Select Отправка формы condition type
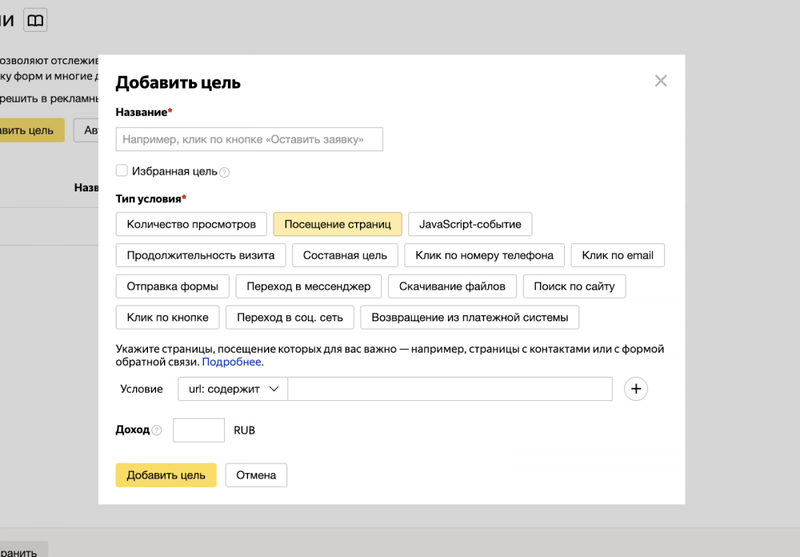The height and width of the screenshot is (557, 800). pos(172,287)
